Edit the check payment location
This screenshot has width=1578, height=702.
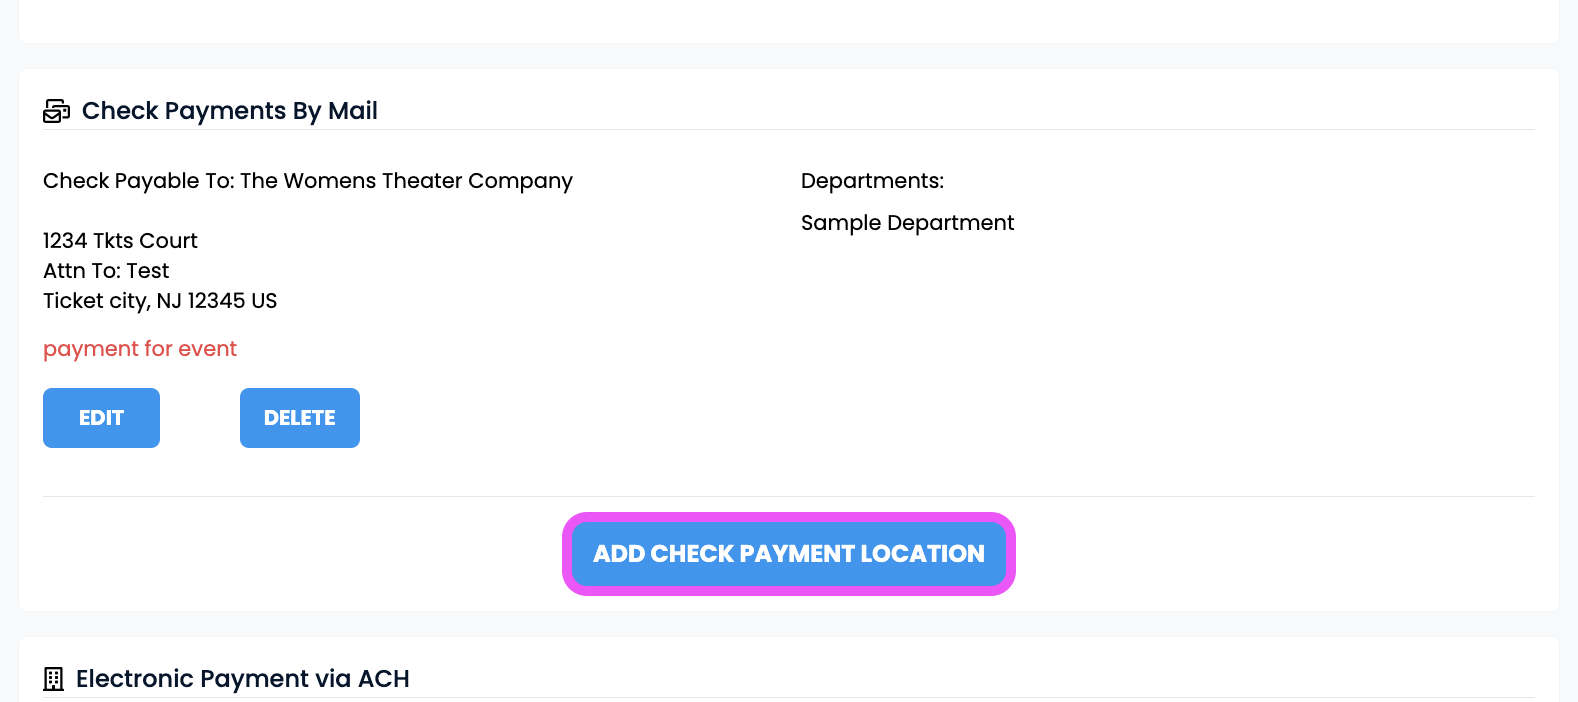(101, 418)
